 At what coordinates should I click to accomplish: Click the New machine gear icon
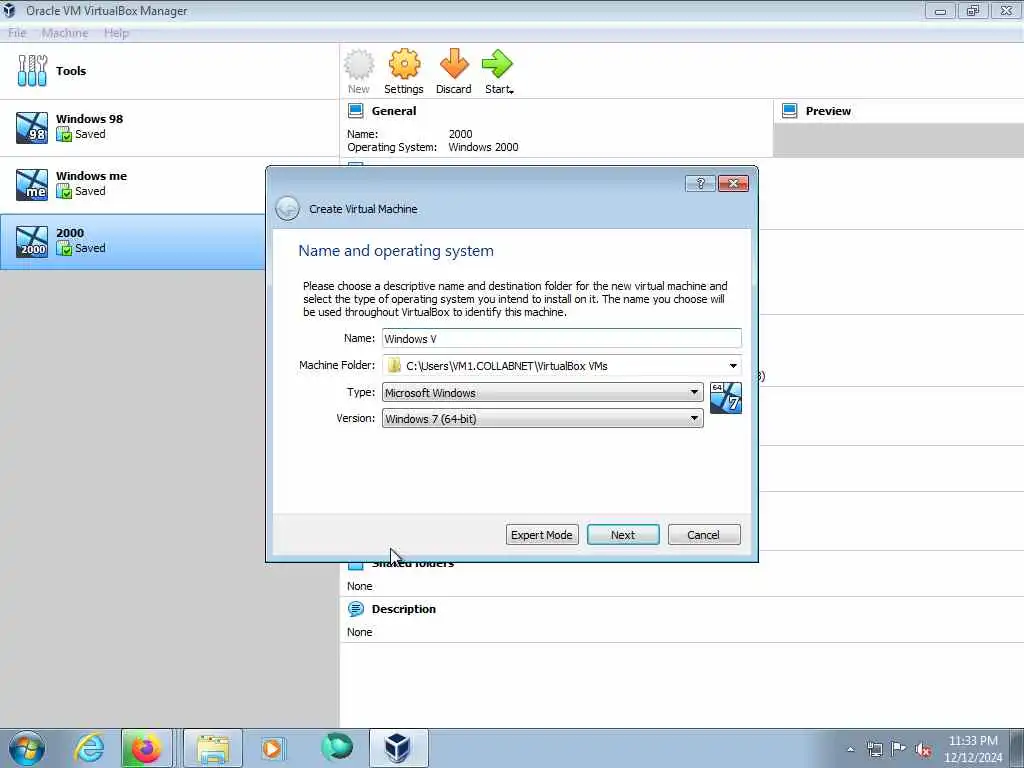[x=359, y=64]
